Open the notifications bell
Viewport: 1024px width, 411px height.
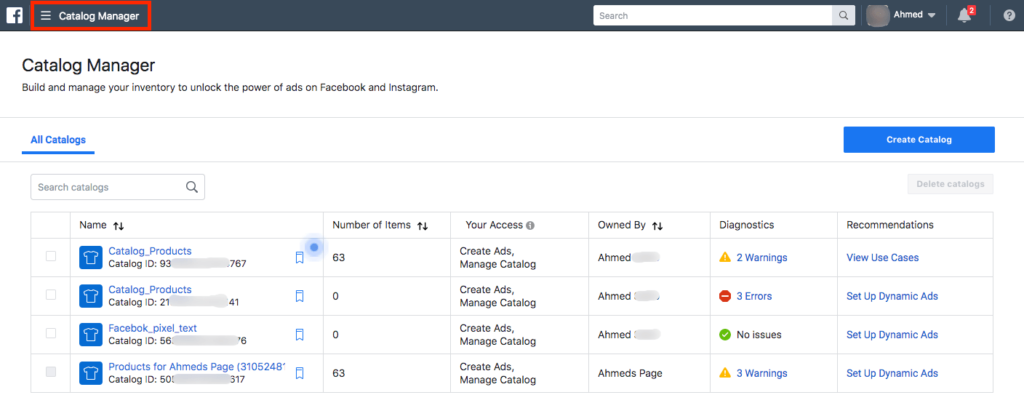(x=964, y=16)
